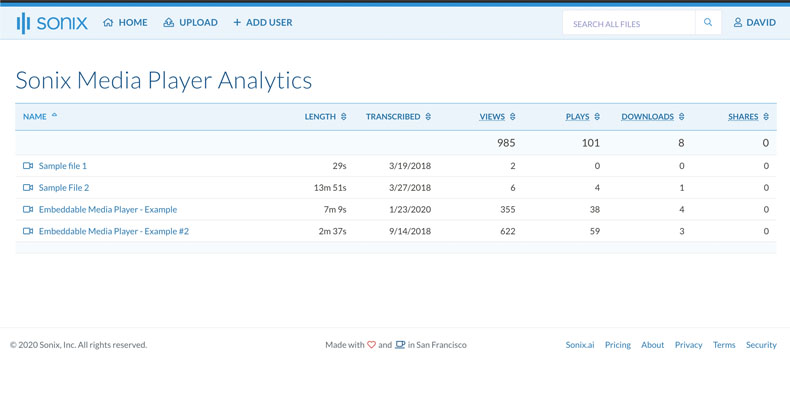Click video icon beside Embeddable Media Player - Example #2
790x395 pixels.
click(28, 231)
